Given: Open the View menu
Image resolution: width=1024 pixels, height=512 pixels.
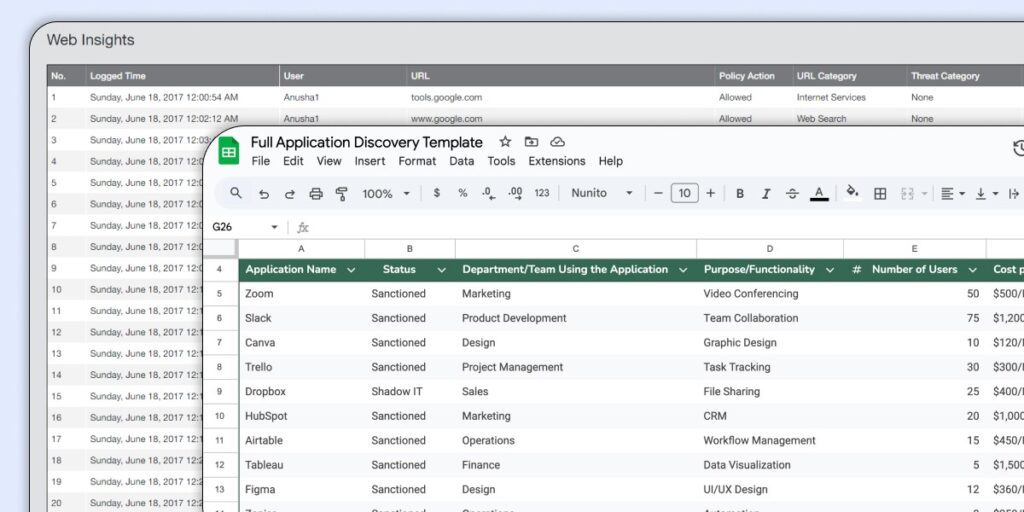Looking at the screenshot, I should coord(329,161).
